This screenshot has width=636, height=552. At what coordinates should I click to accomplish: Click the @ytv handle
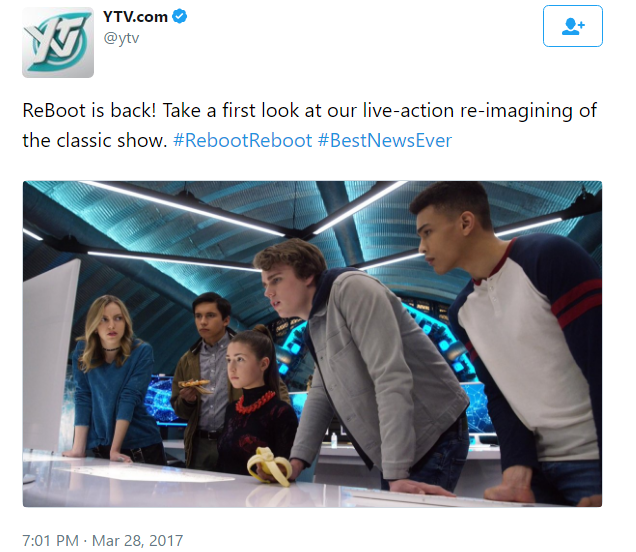pos(121,38)
